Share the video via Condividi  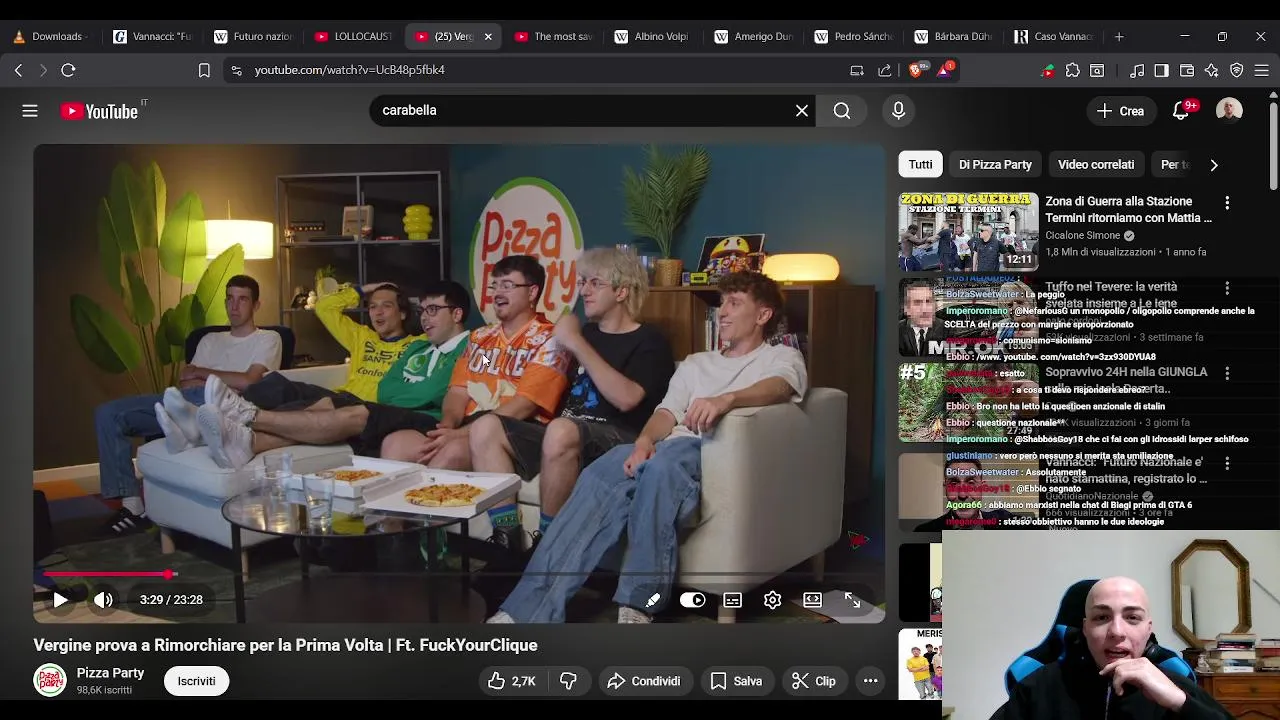(644, 681)
